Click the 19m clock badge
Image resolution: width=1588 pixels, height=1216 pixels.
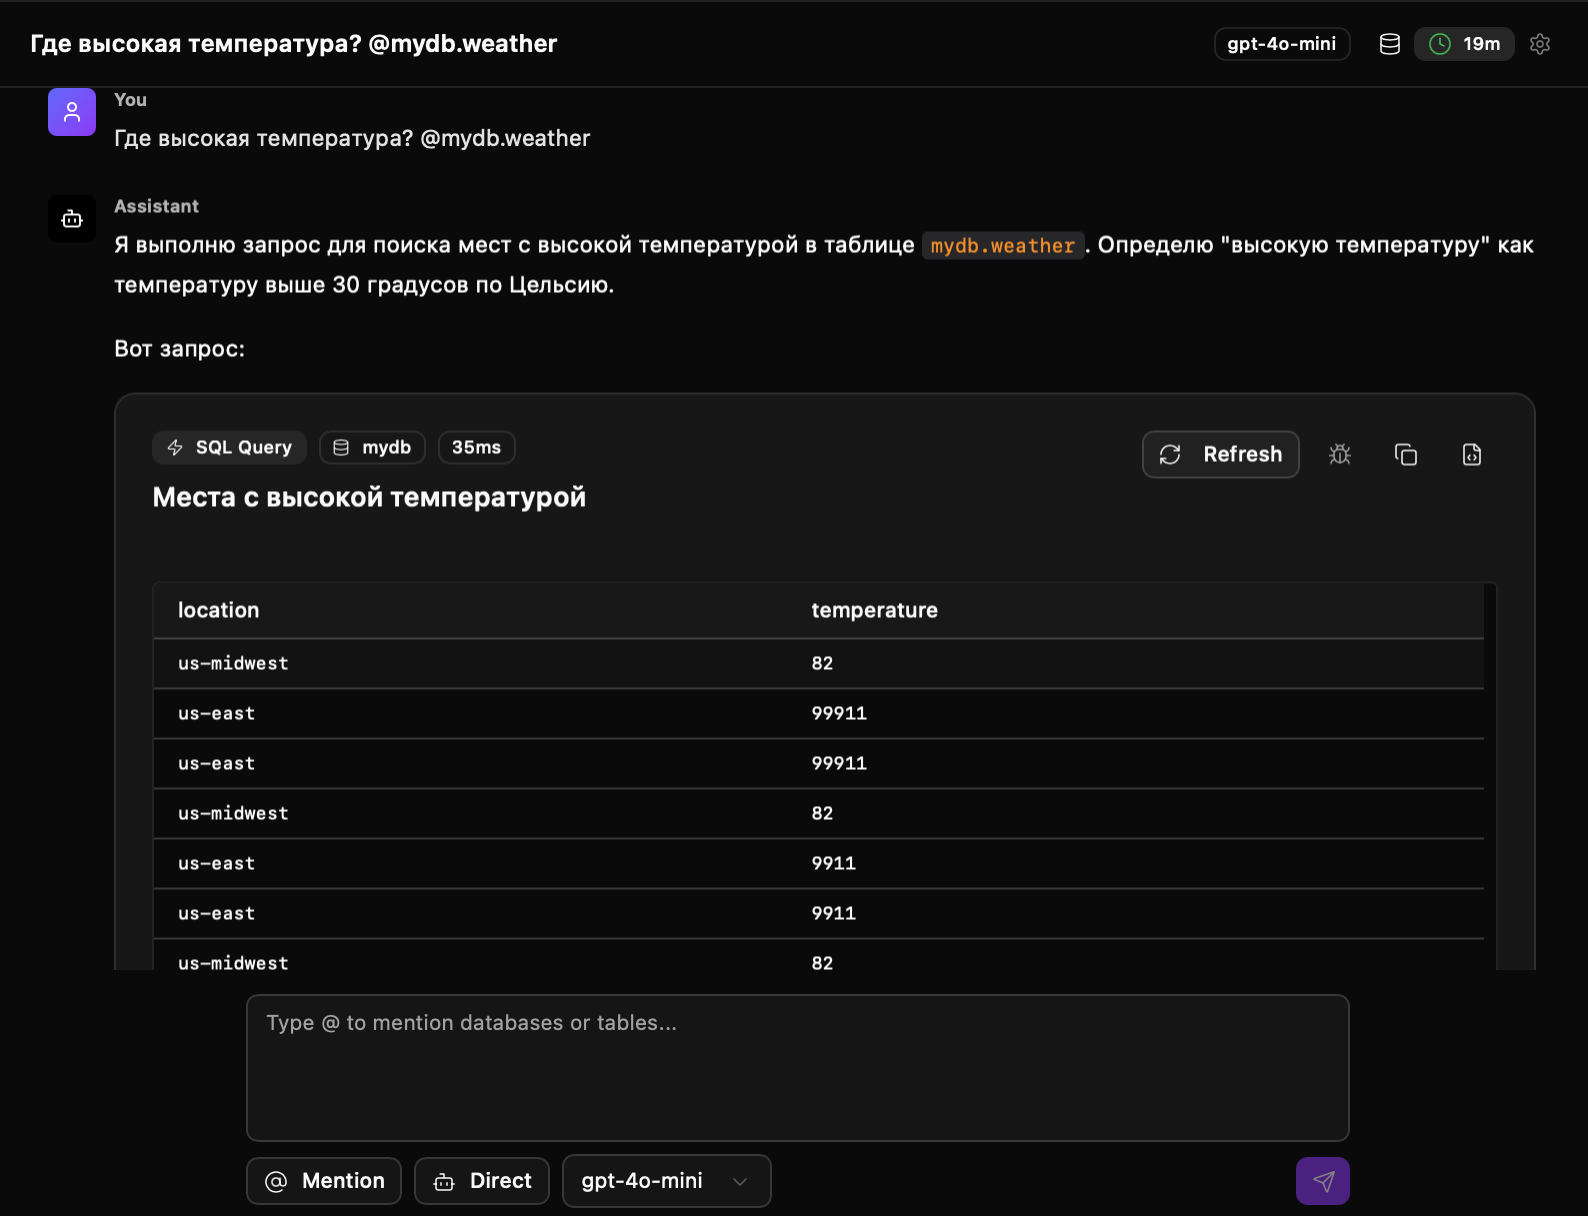[x=1464, y=44]
